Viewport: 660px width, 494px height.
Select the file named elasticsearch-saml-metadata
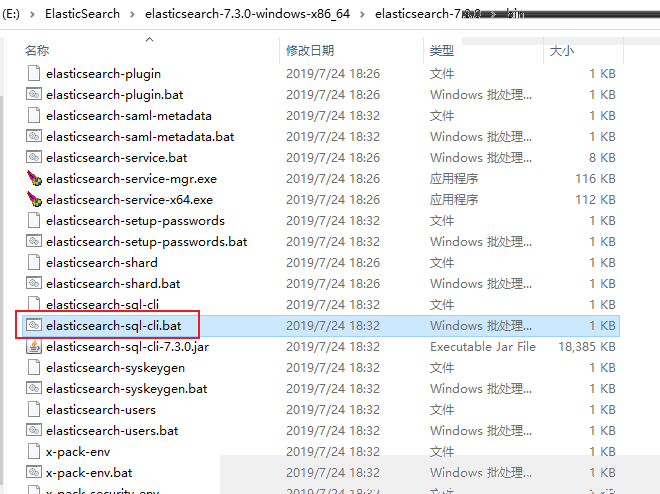pos(129,116)
